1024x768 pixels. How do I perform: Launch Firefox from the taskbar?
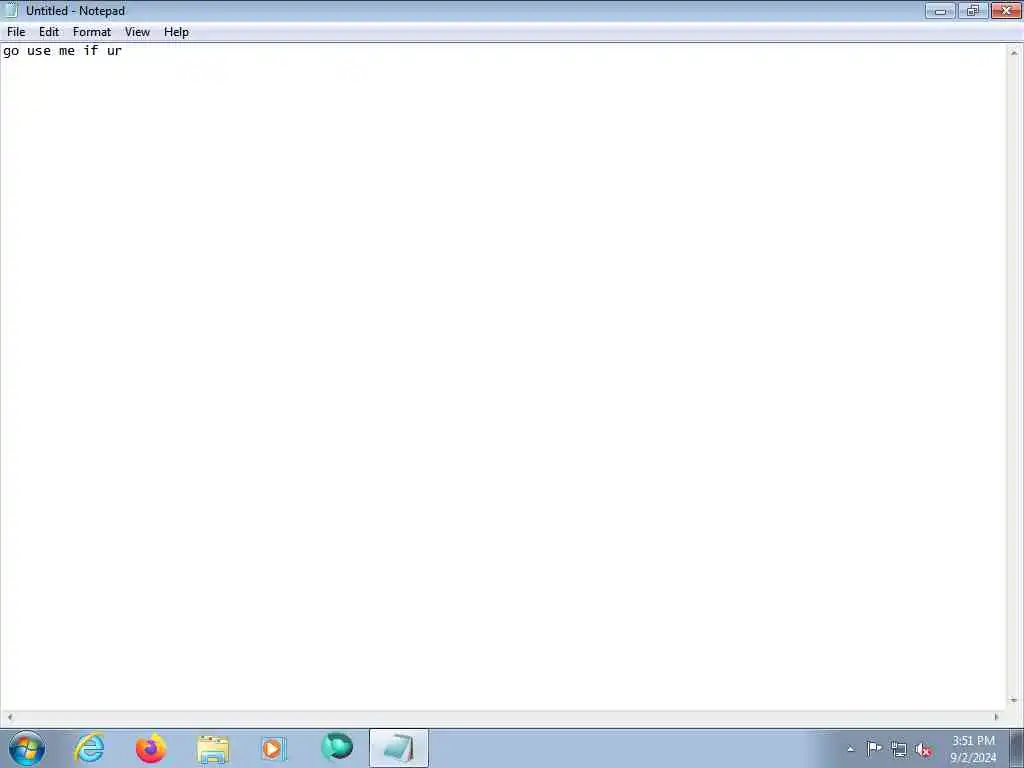(x=151, y=748)
